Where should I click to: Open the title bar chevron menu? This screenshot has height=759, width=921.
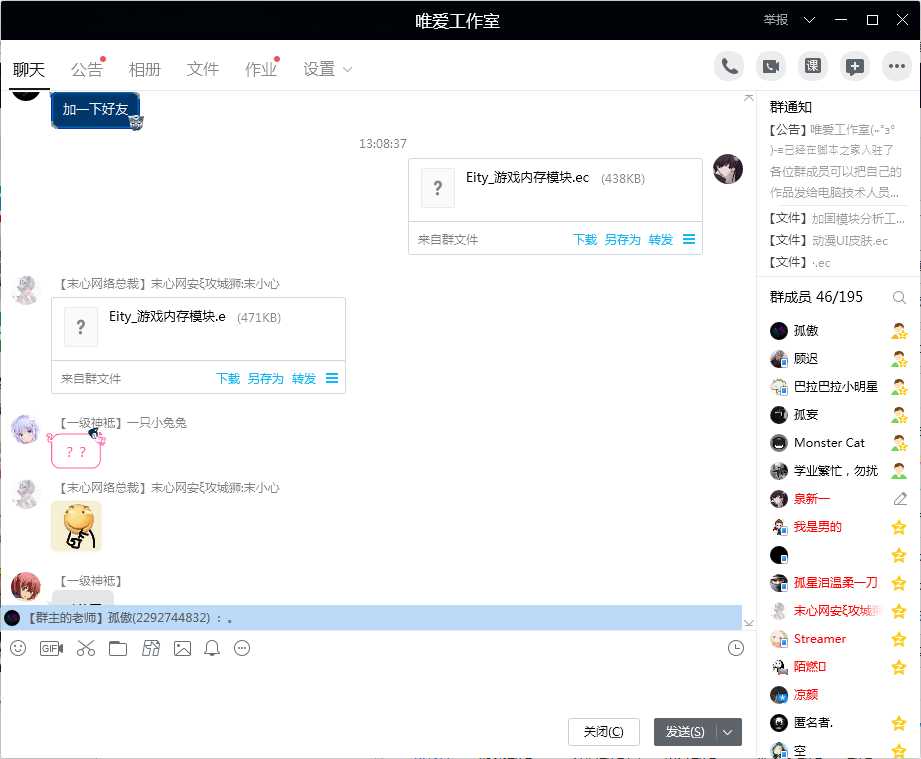[x=809, y=20]
